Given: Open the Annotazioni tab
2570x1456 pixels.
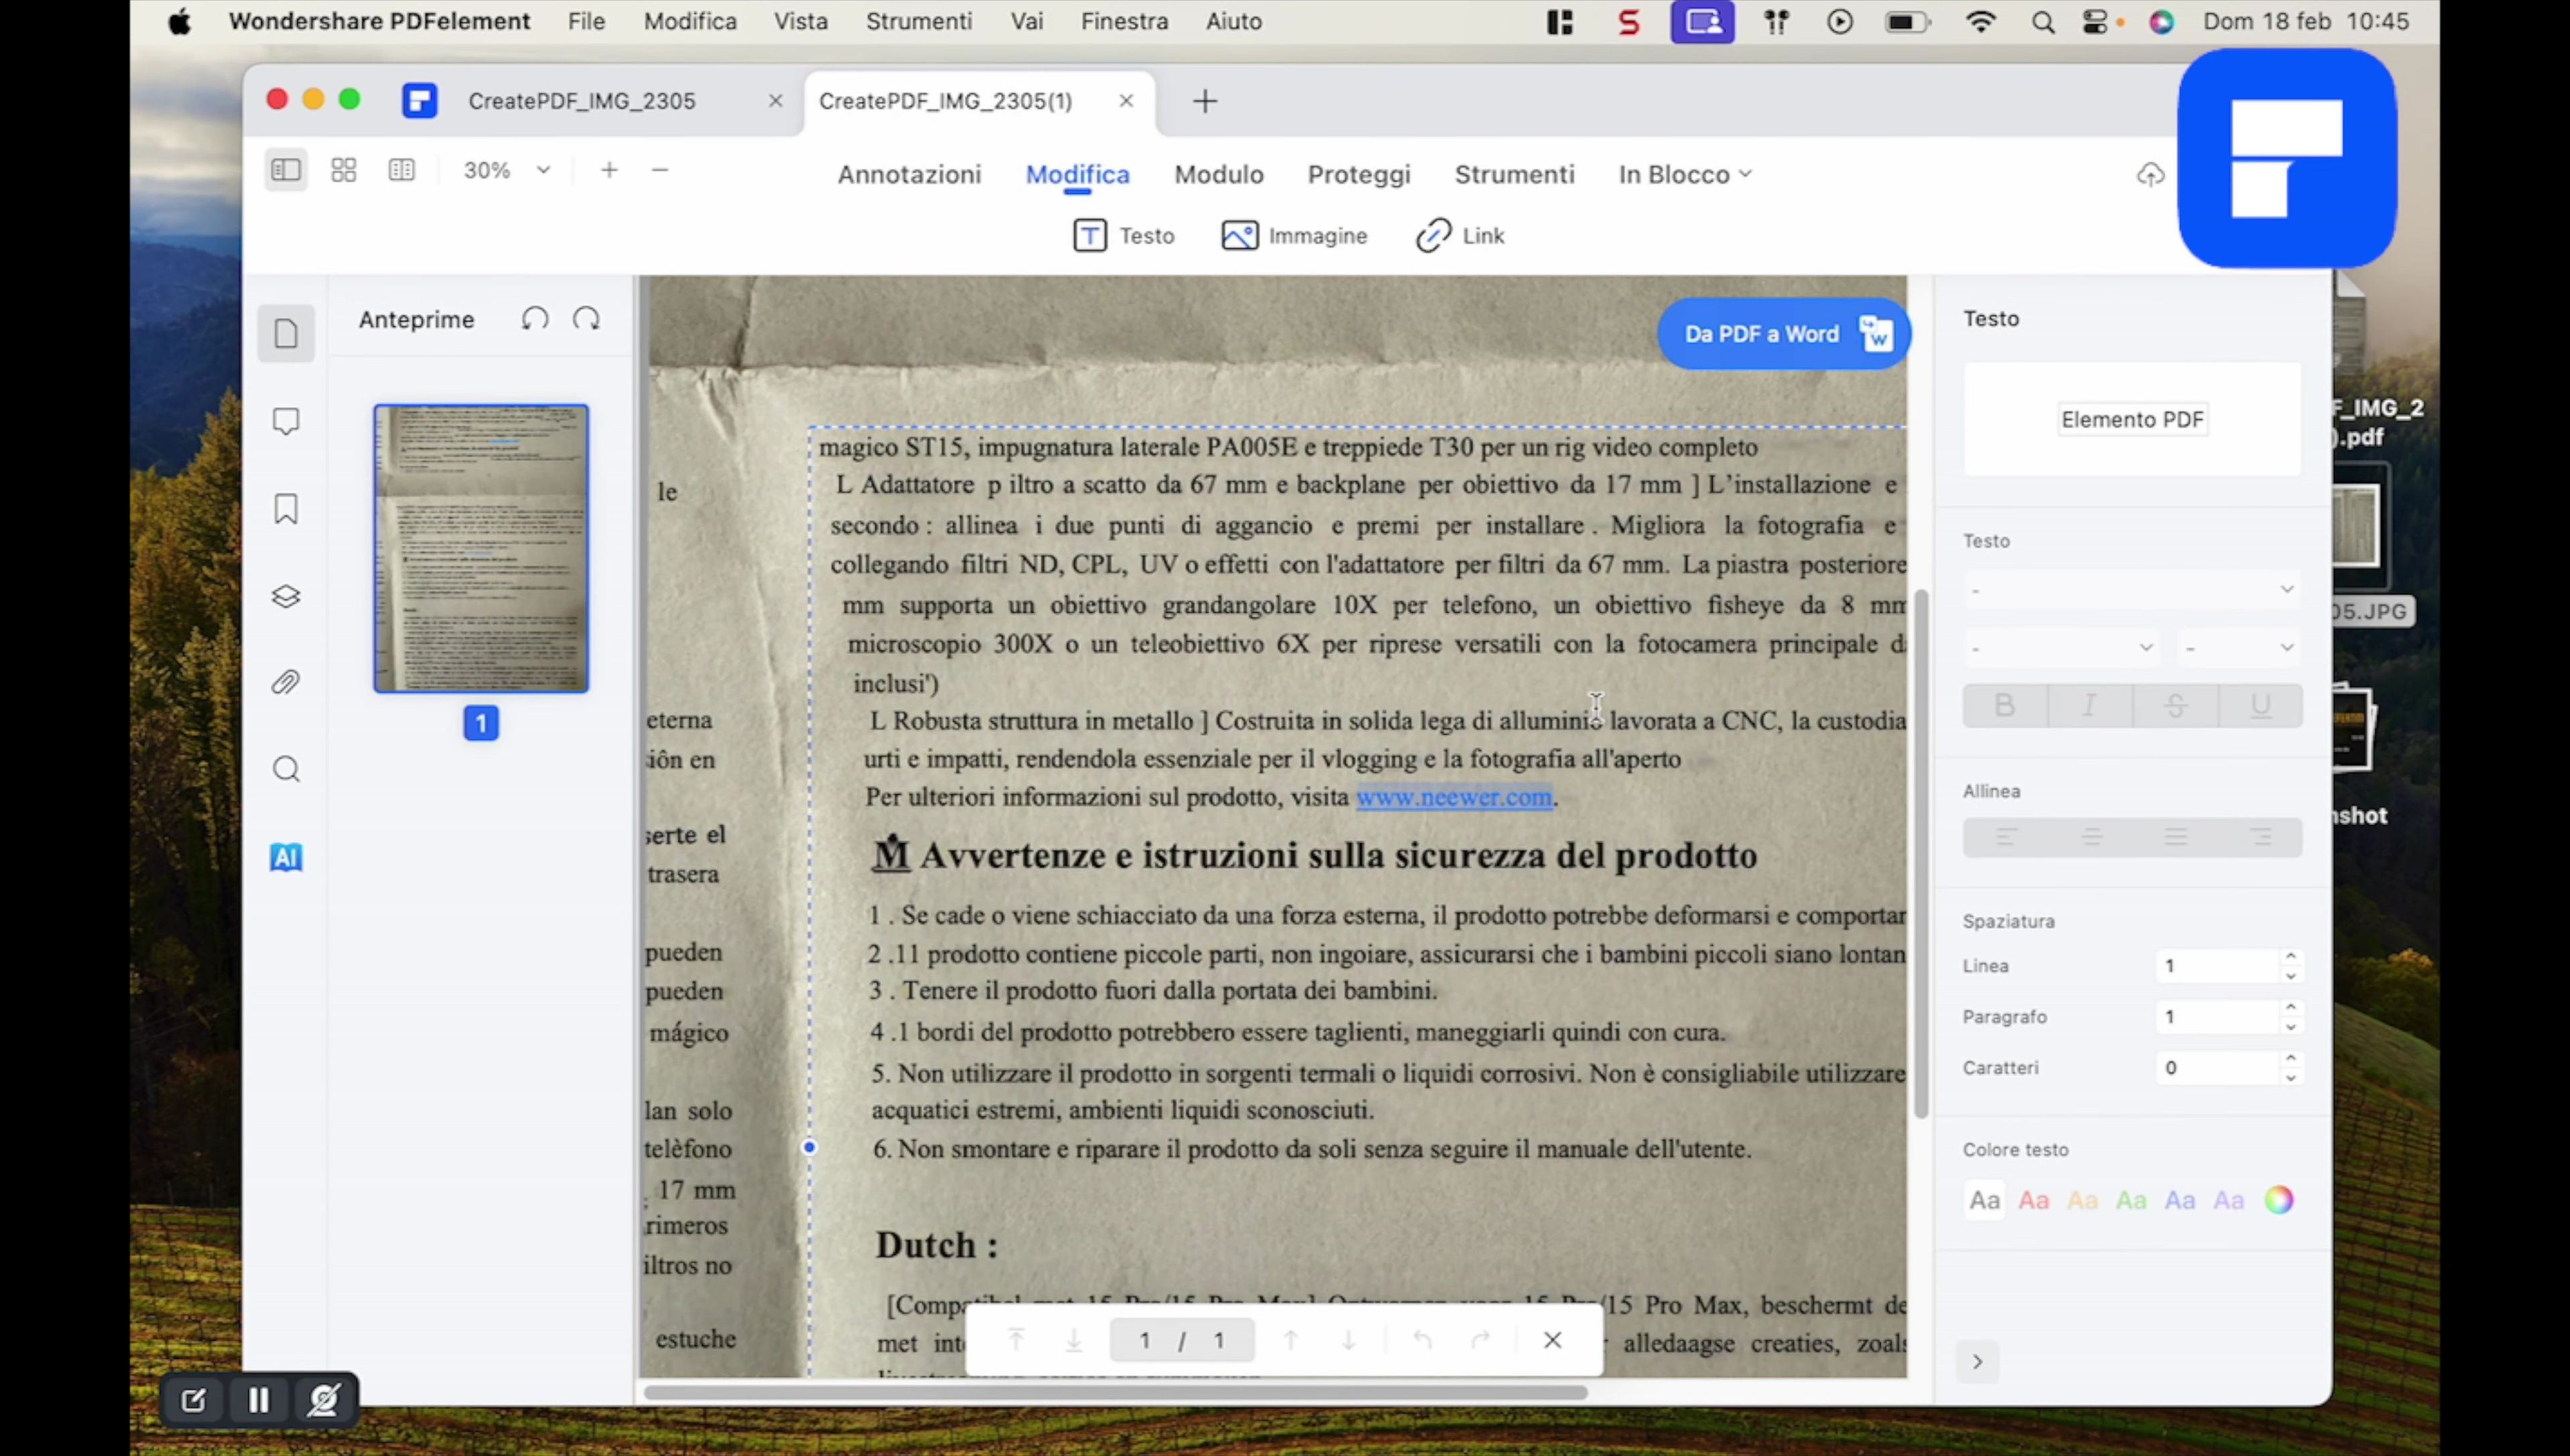Looking at the screenshot, I should point(909,175).
